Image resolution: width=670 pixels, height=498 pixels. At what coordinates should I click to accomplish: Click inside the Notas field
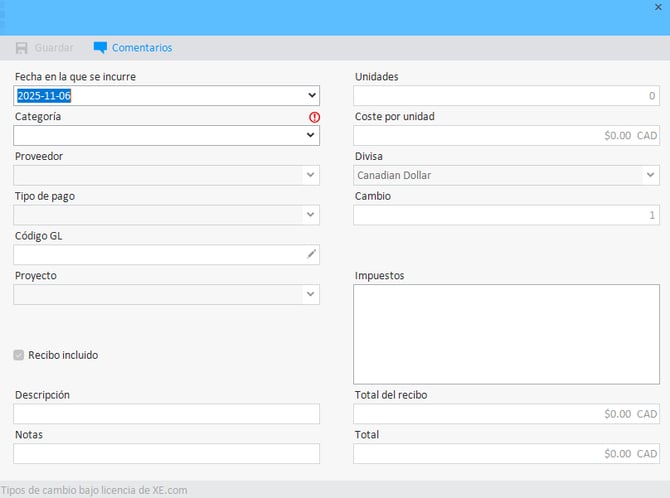point(166,454)
